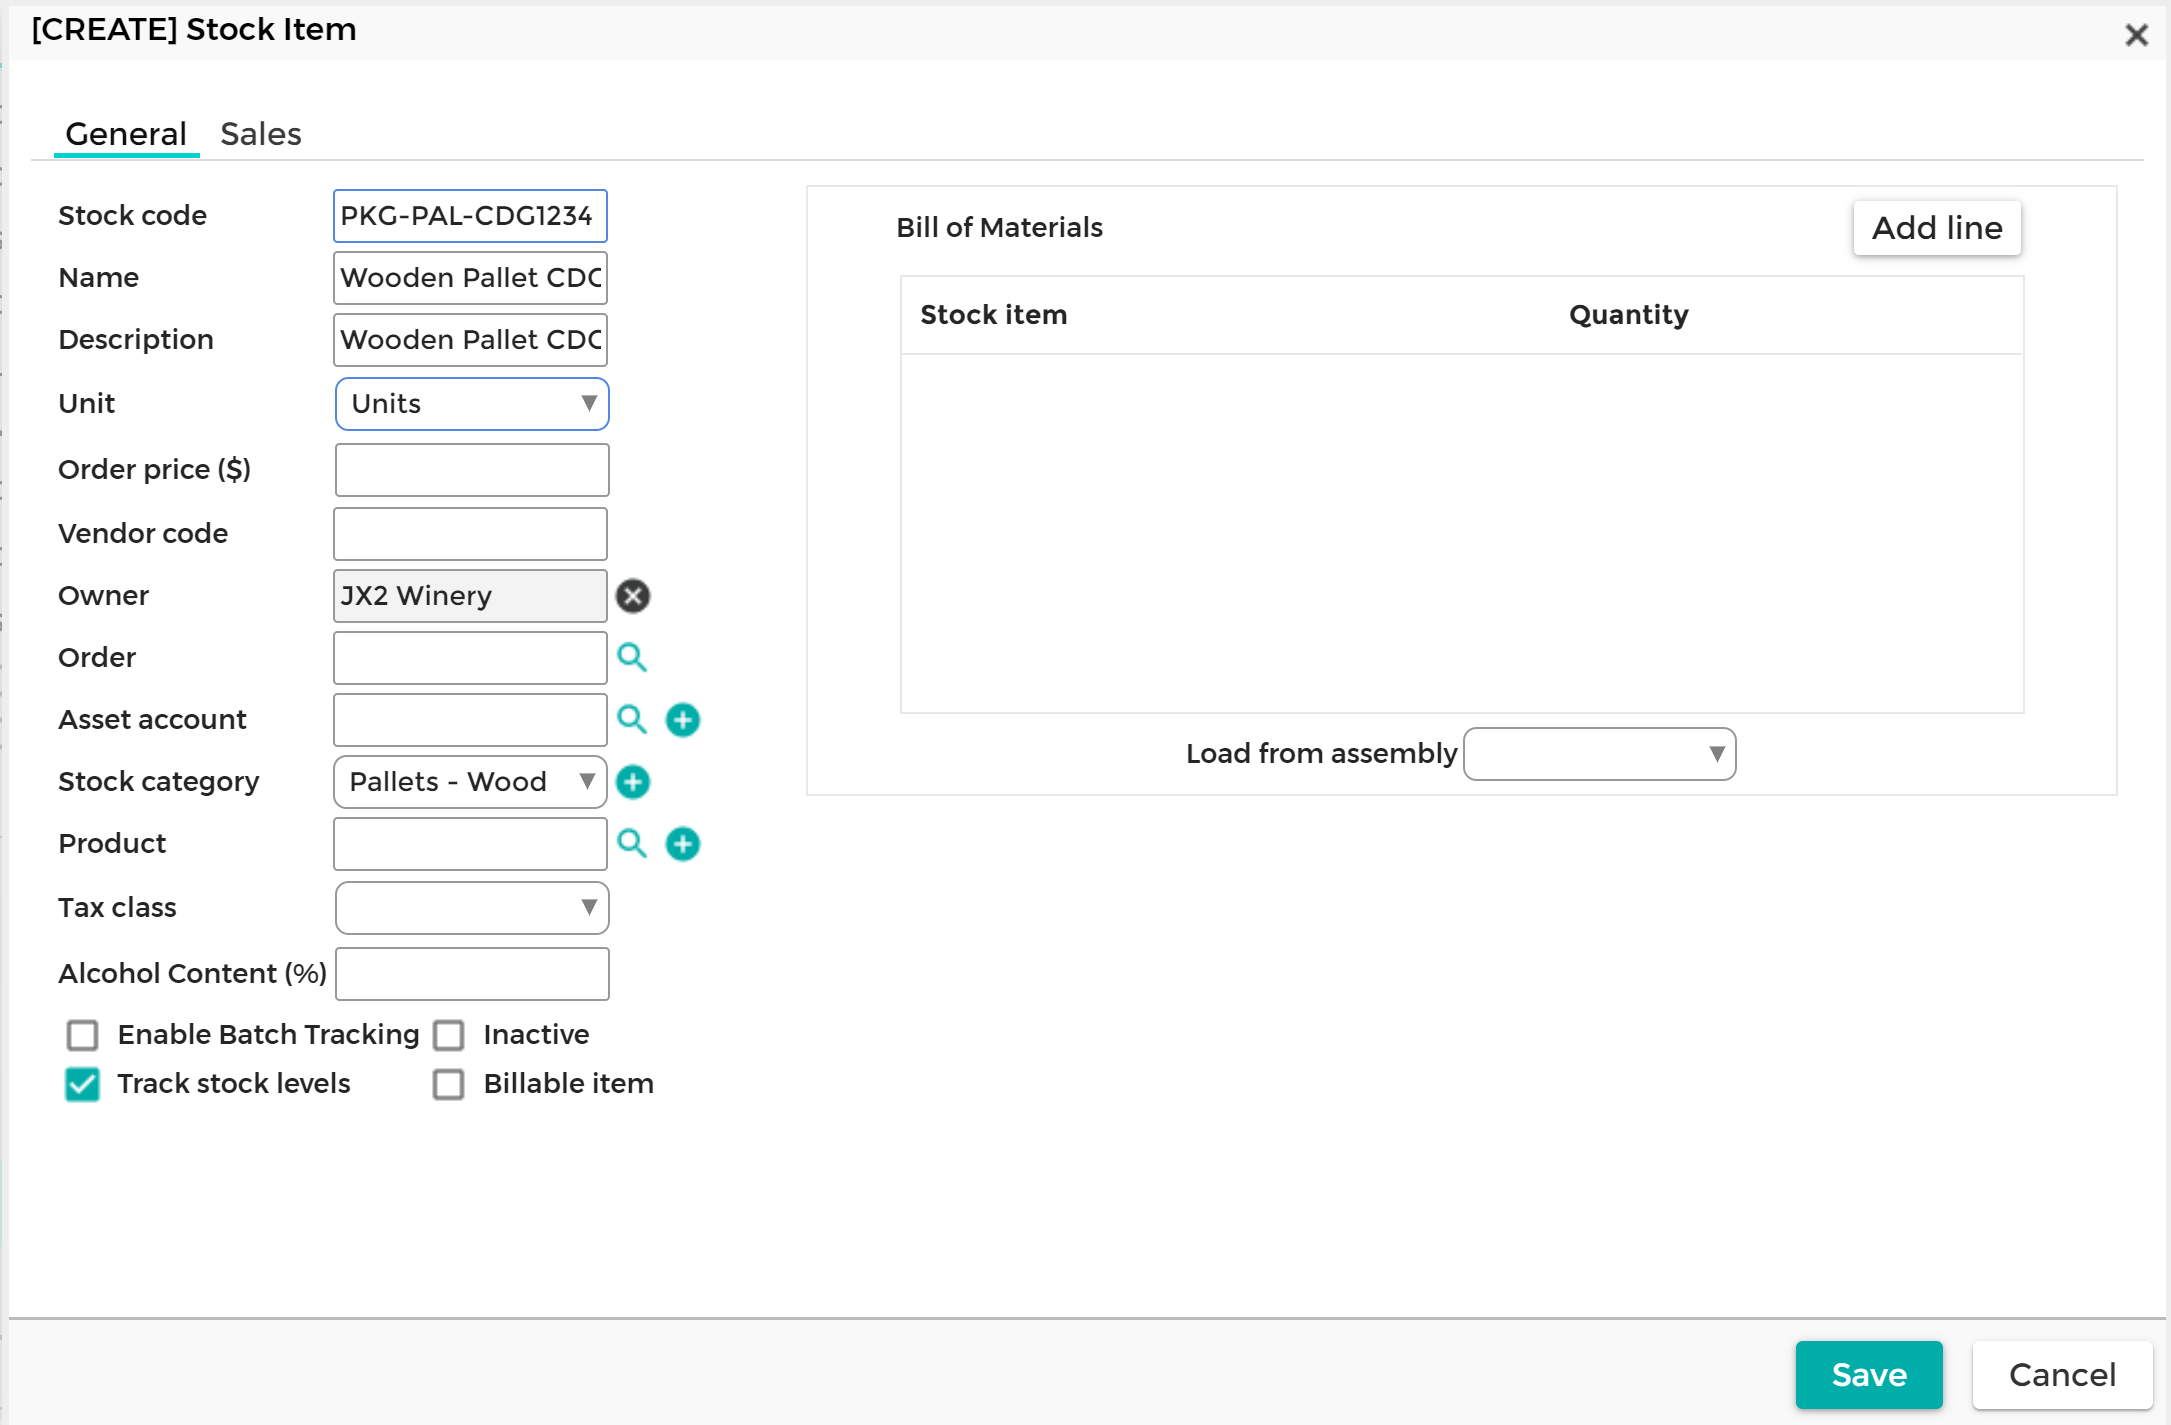Toggle the Inactive checkbox
The image size is (2171, 1425).
(449, 1035)
